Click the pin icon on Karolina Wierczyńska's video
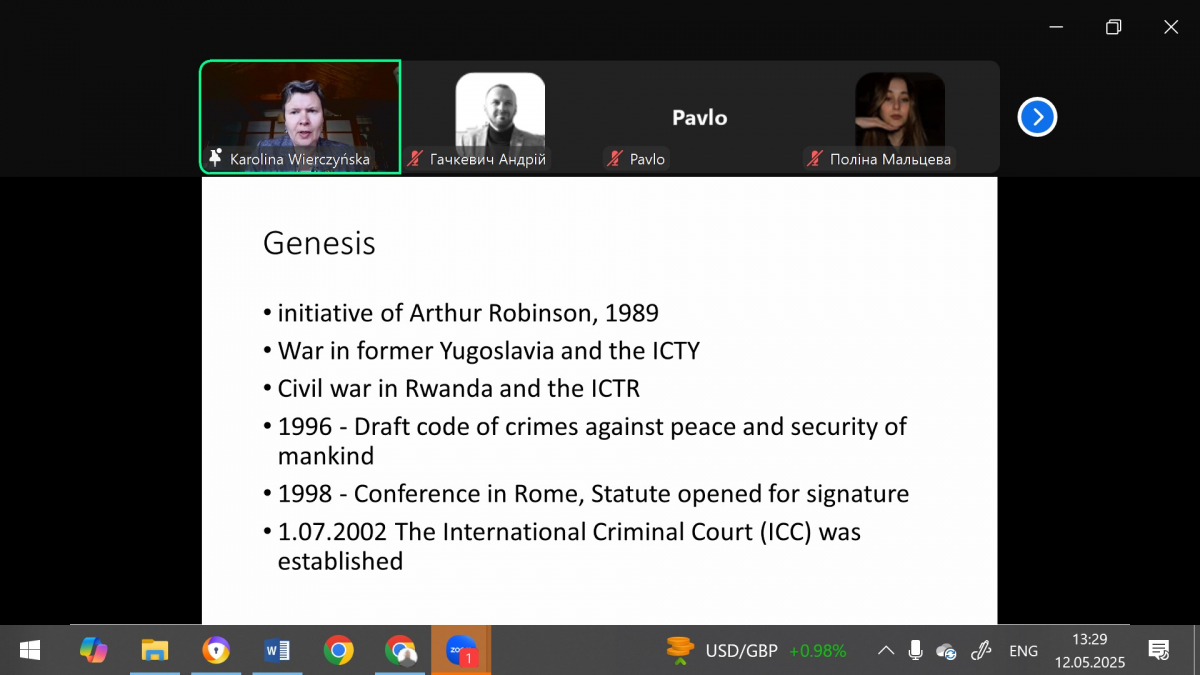Image resolution: width=1200 pixels, height=675 pixels. (215, 159)
